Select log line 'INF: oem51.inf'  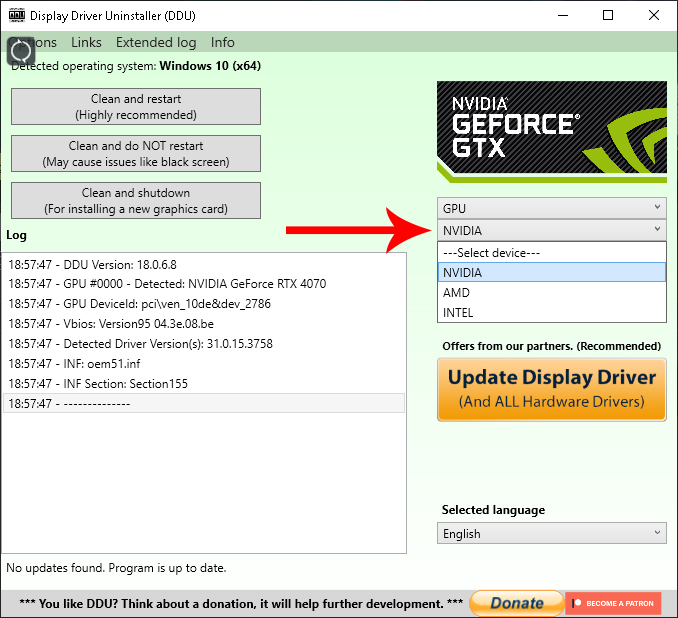tap(204, 364)
